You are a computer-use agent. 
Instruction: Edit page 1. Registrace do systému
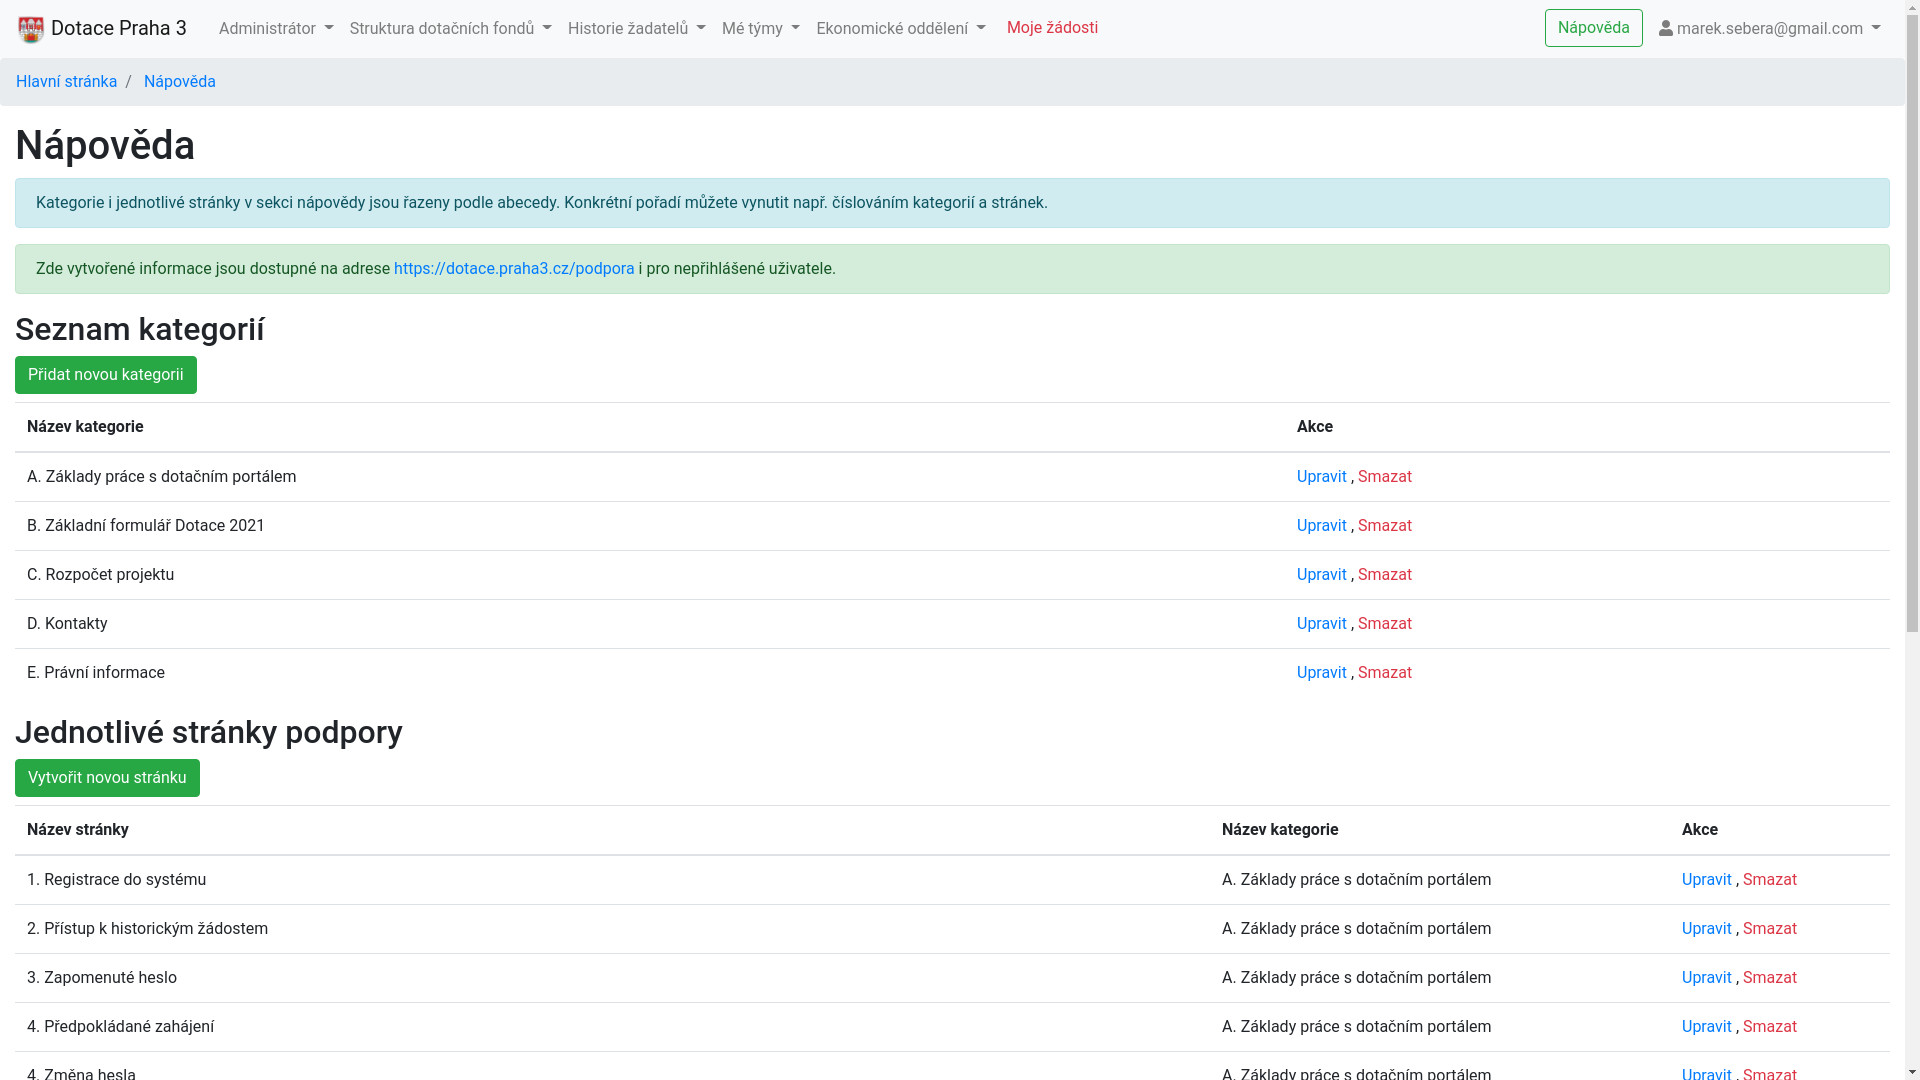(x=1706, y=880)
